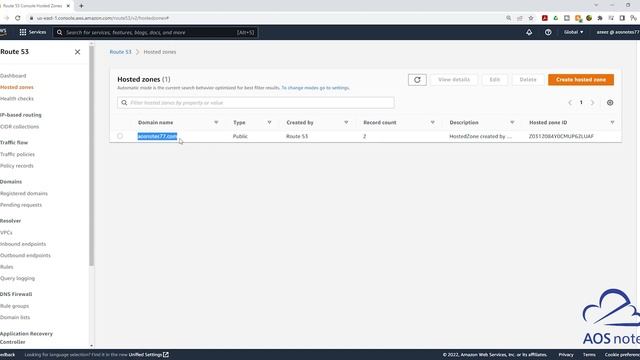Open the extensions puzzle icon
Viewport: 640px width, 360px height.
click(x=600, y=18)
